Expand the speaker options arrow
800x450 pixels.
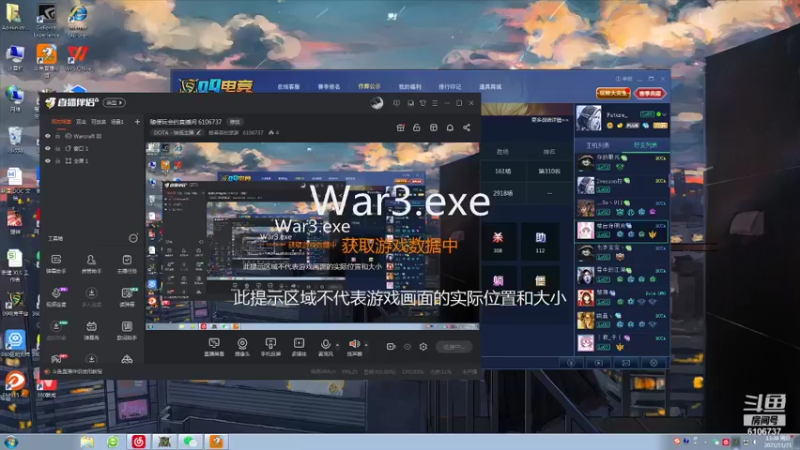(366, 345)
